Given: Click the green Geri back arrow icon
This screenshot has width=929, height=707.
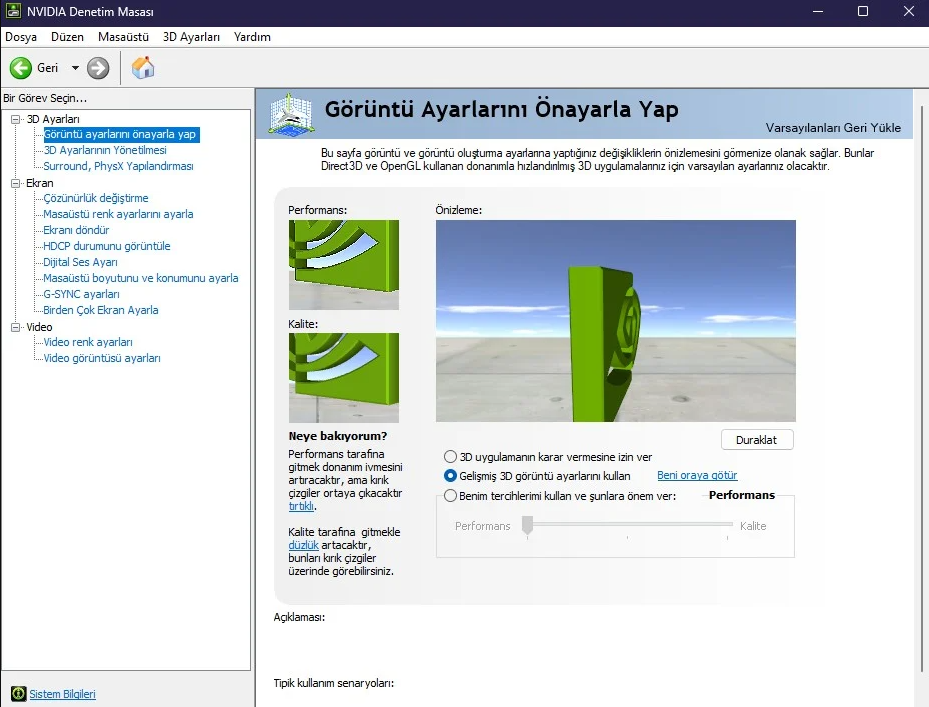Looking at the screenshot, I should [x=21, y=68].
